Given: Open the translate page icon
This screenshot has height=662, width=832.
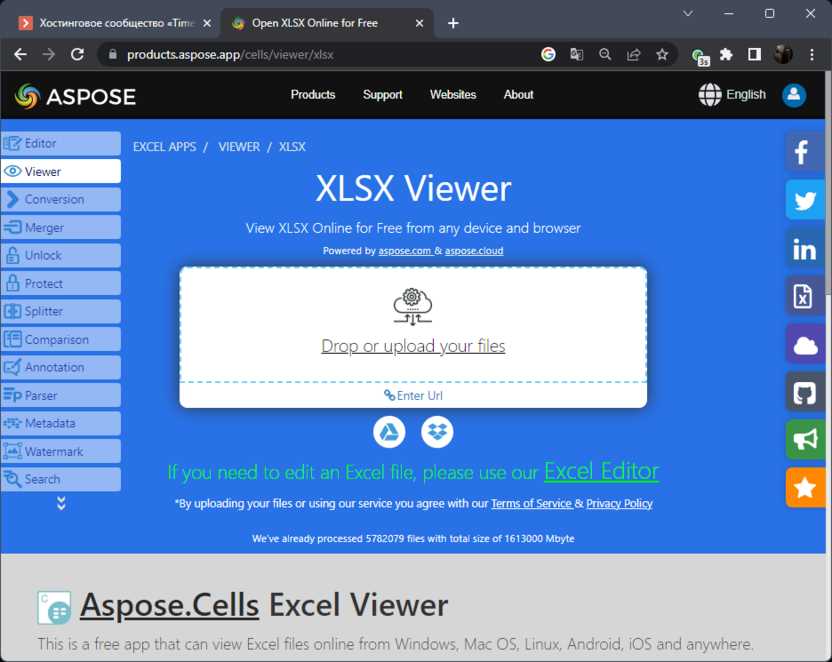Looking at the screenshot, I should coord(577,54).
